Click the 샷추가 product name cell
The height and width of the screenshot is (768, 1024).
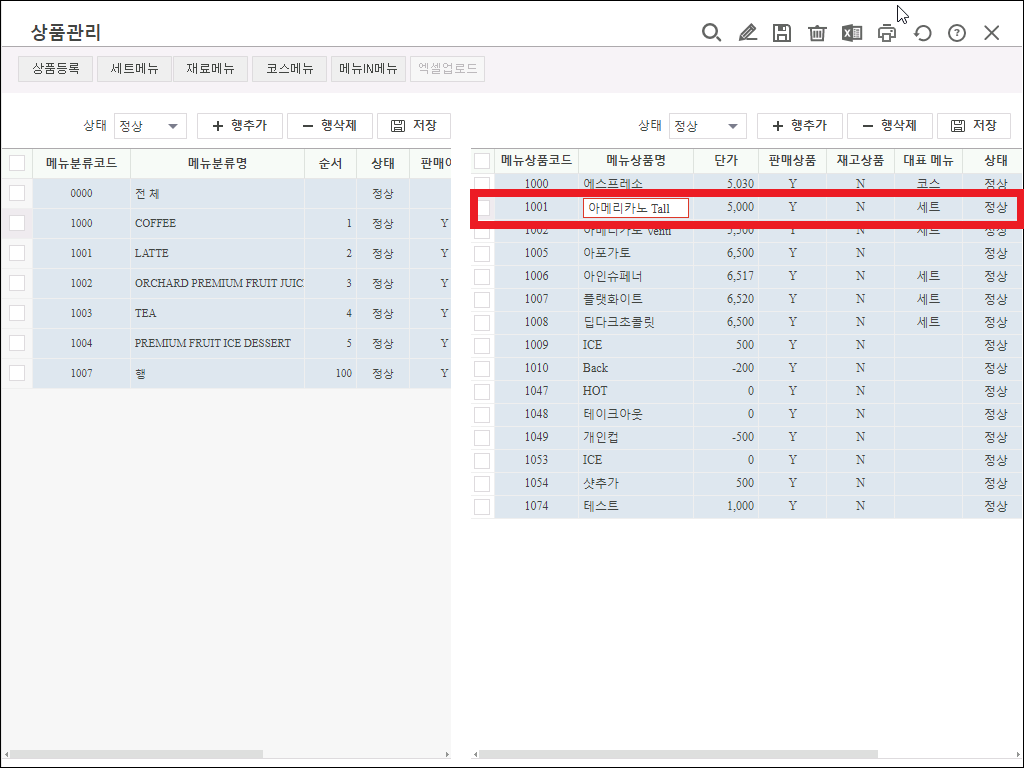click(x=635, y=483)
